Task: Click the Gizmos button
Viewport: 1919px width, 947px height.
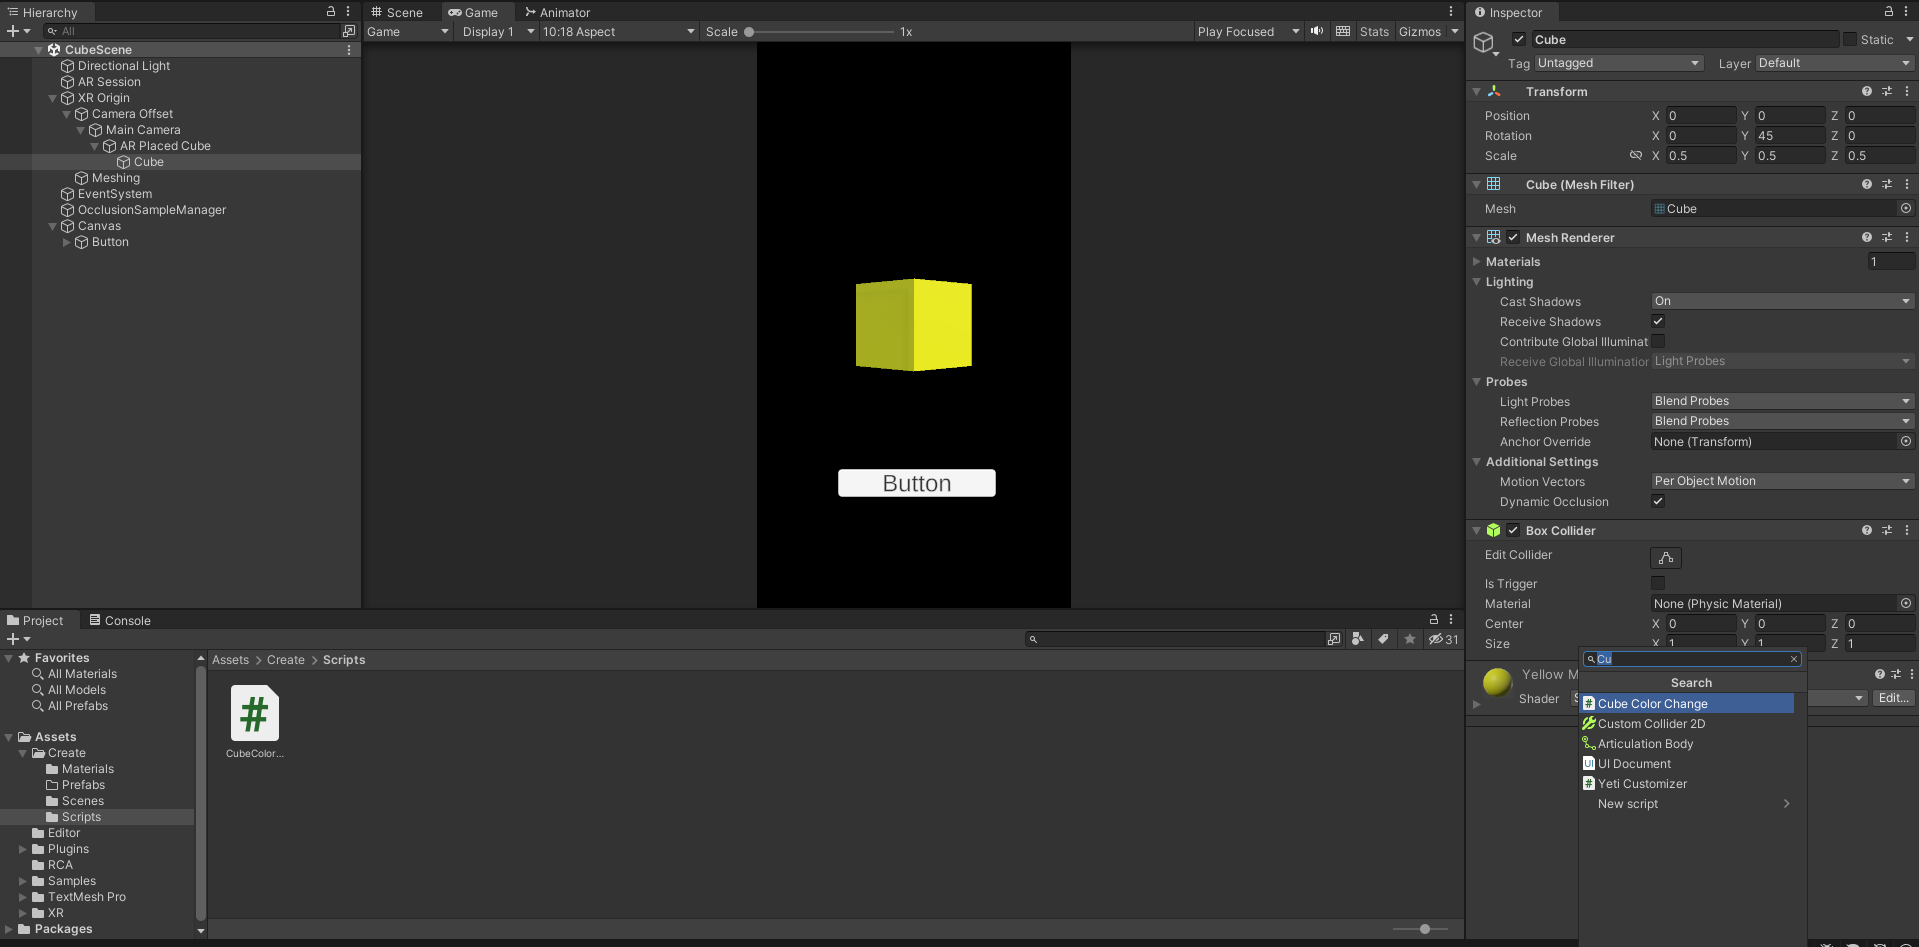Action: point(1419,31)
